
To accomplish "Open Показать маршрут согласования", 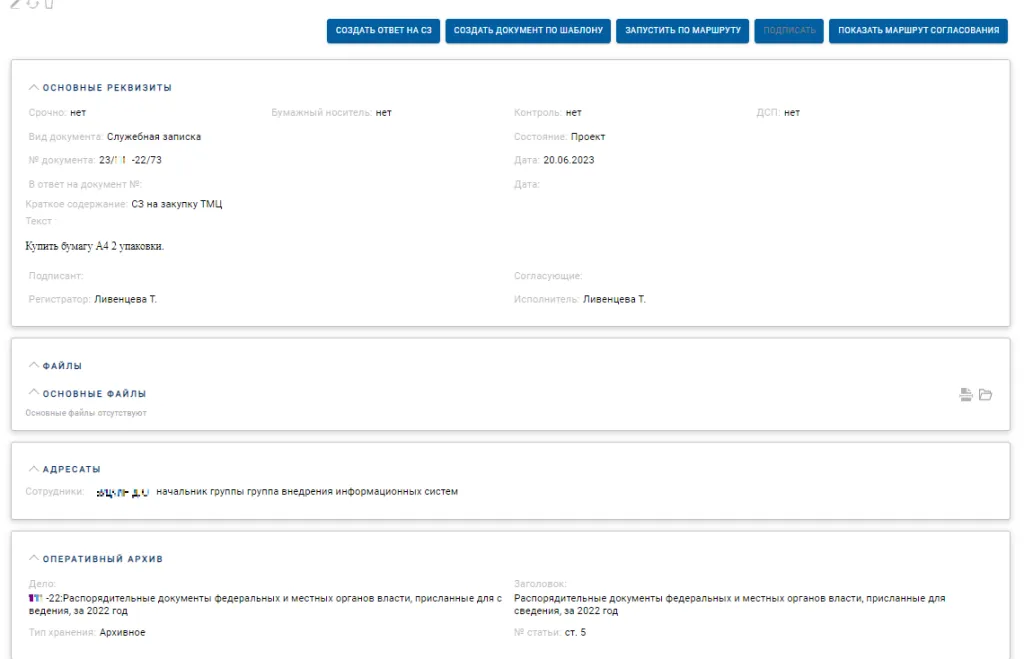I will click(917, 31).
